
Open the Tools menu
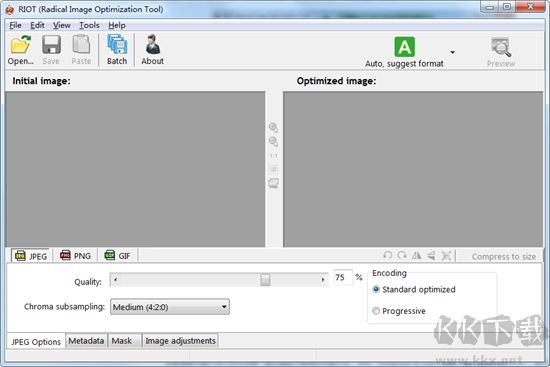click(x=89, y=25)
